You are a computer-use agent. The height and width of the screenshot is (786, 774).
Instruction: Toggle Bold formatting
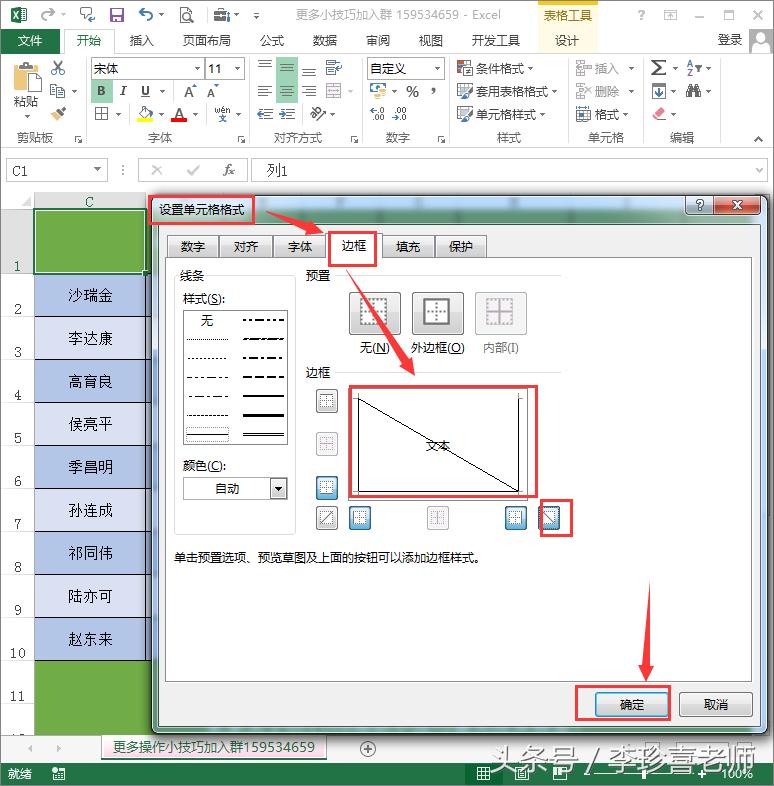coord(101,91)
